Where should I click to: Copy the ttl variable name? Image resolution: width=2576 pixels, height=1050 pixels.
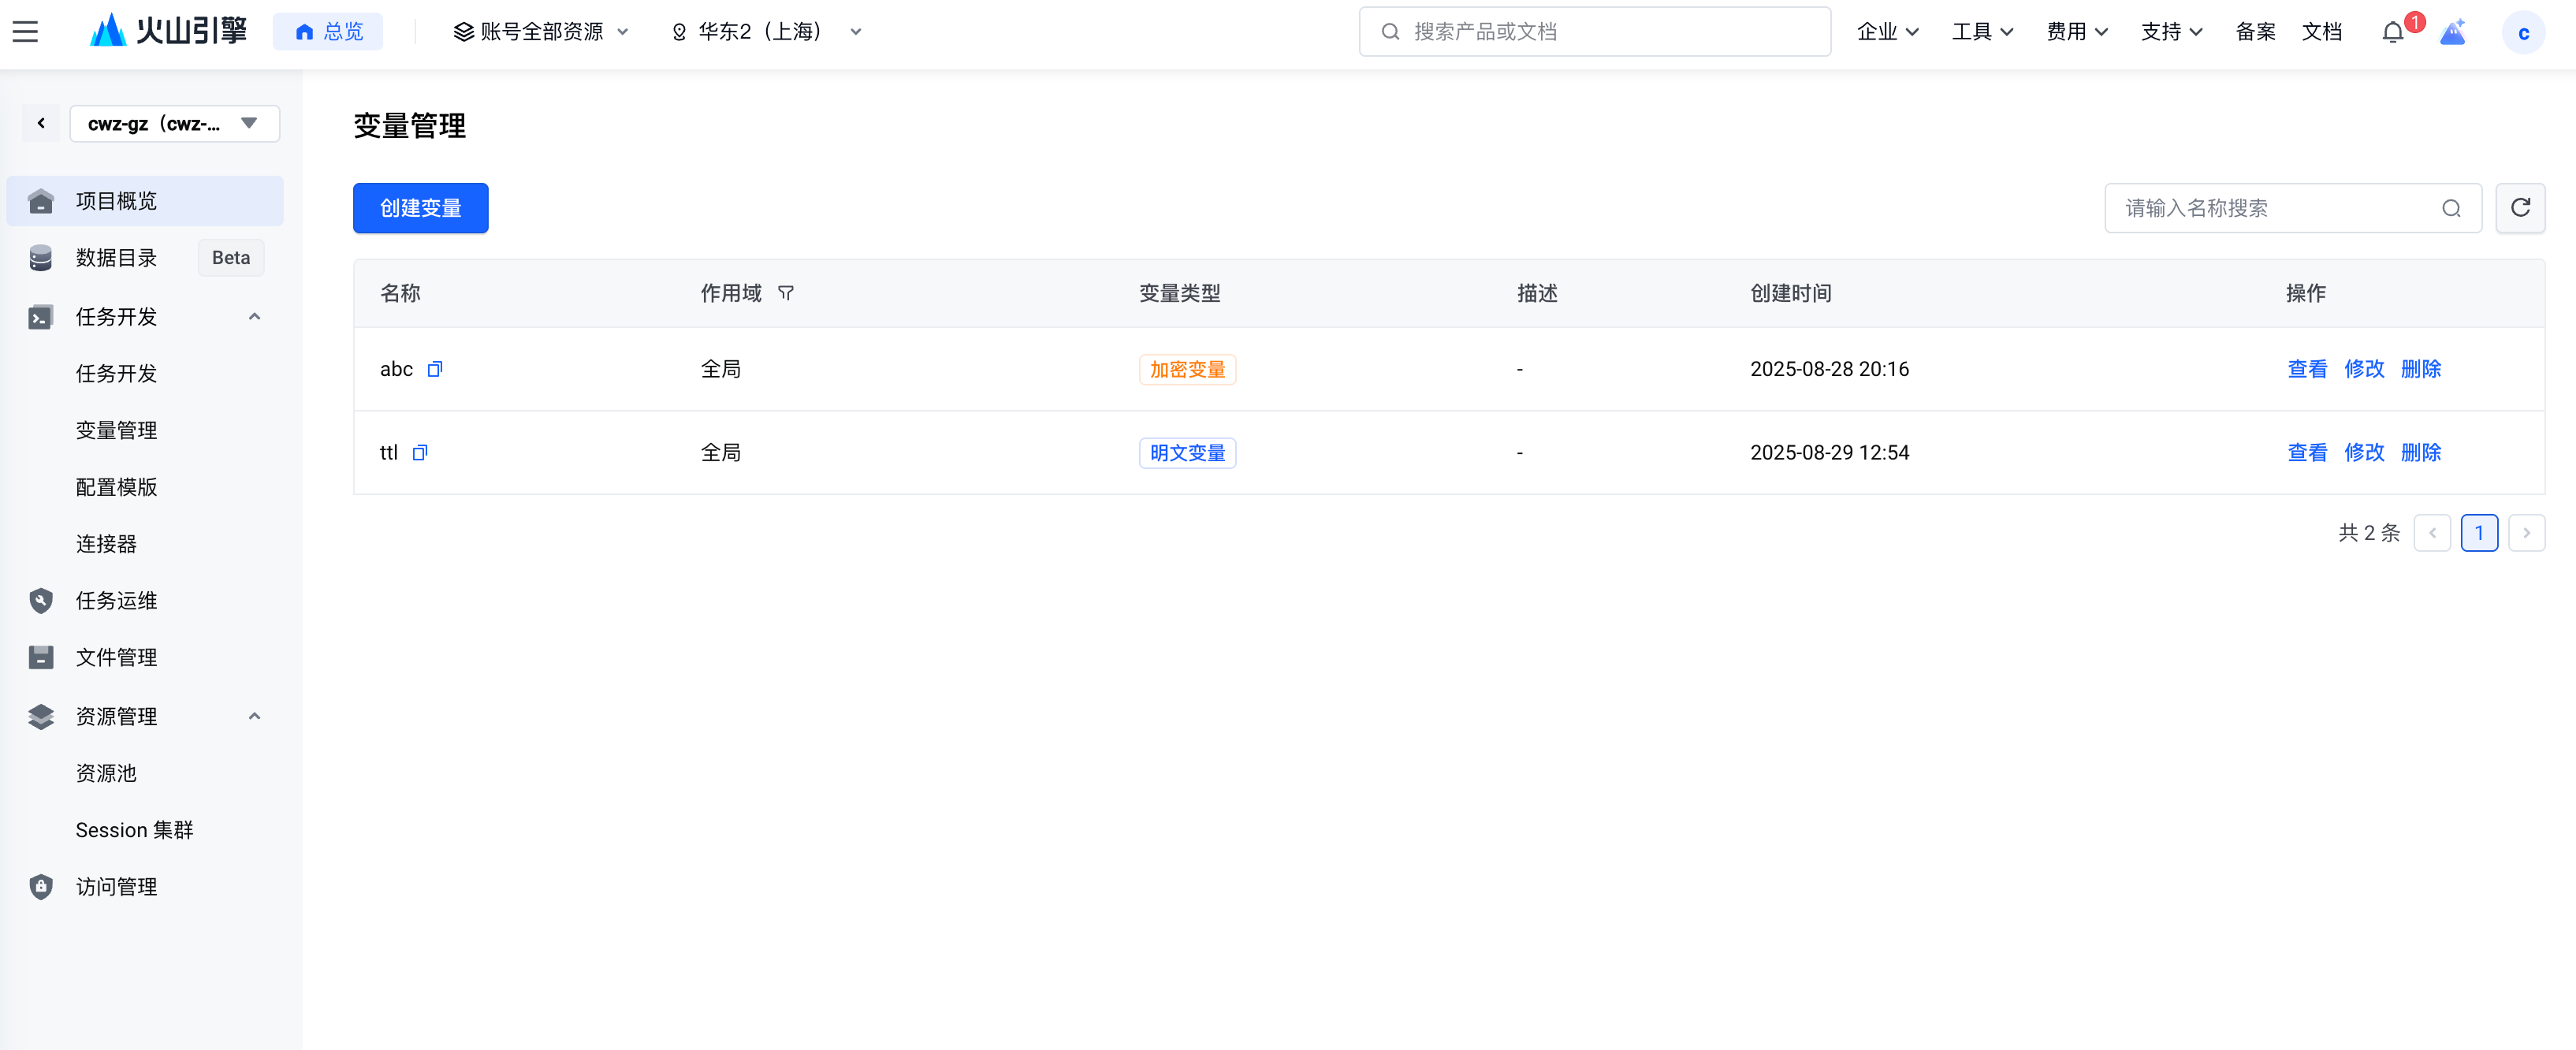pyautogui.click(x=420, y=453)
